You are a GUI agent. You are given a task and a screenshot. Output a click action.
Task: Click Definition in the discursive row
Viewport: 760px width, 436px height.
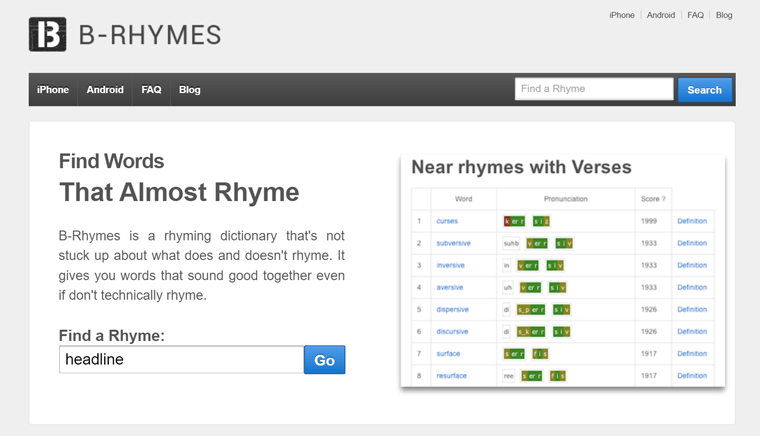[x=692, y=332]
